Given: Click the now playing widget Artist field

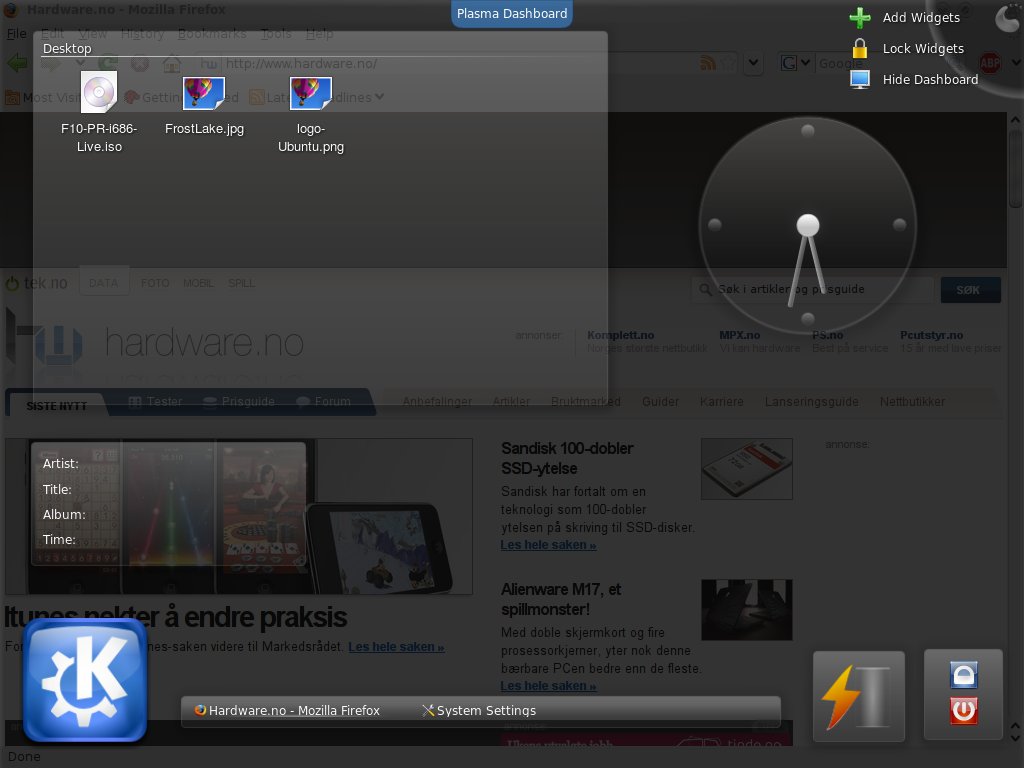Looking at the screenshot, I should [x=61, y=464].
